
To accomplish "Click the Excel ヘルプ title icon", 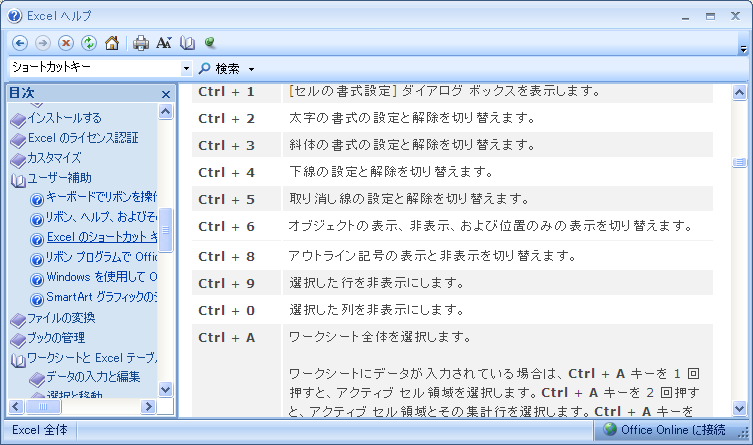I will tap(15, 16).
